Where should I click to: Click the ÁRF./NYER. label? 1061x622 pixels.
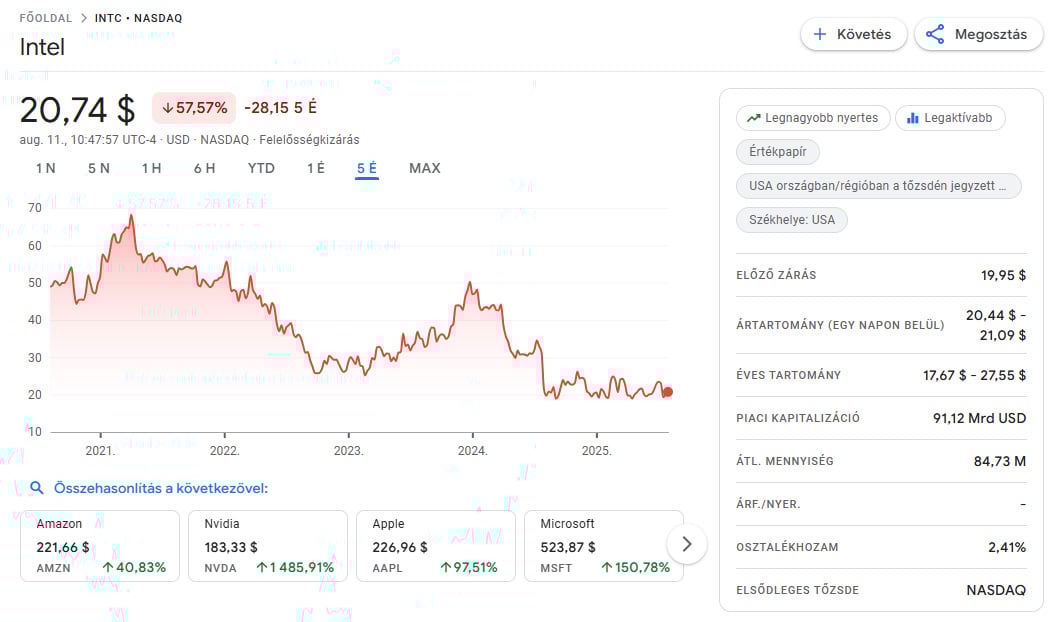[x=768, y=504]
